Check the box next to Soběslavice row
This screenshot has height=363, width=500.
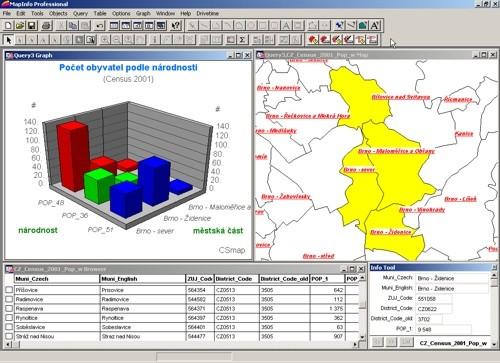point(9,327)
